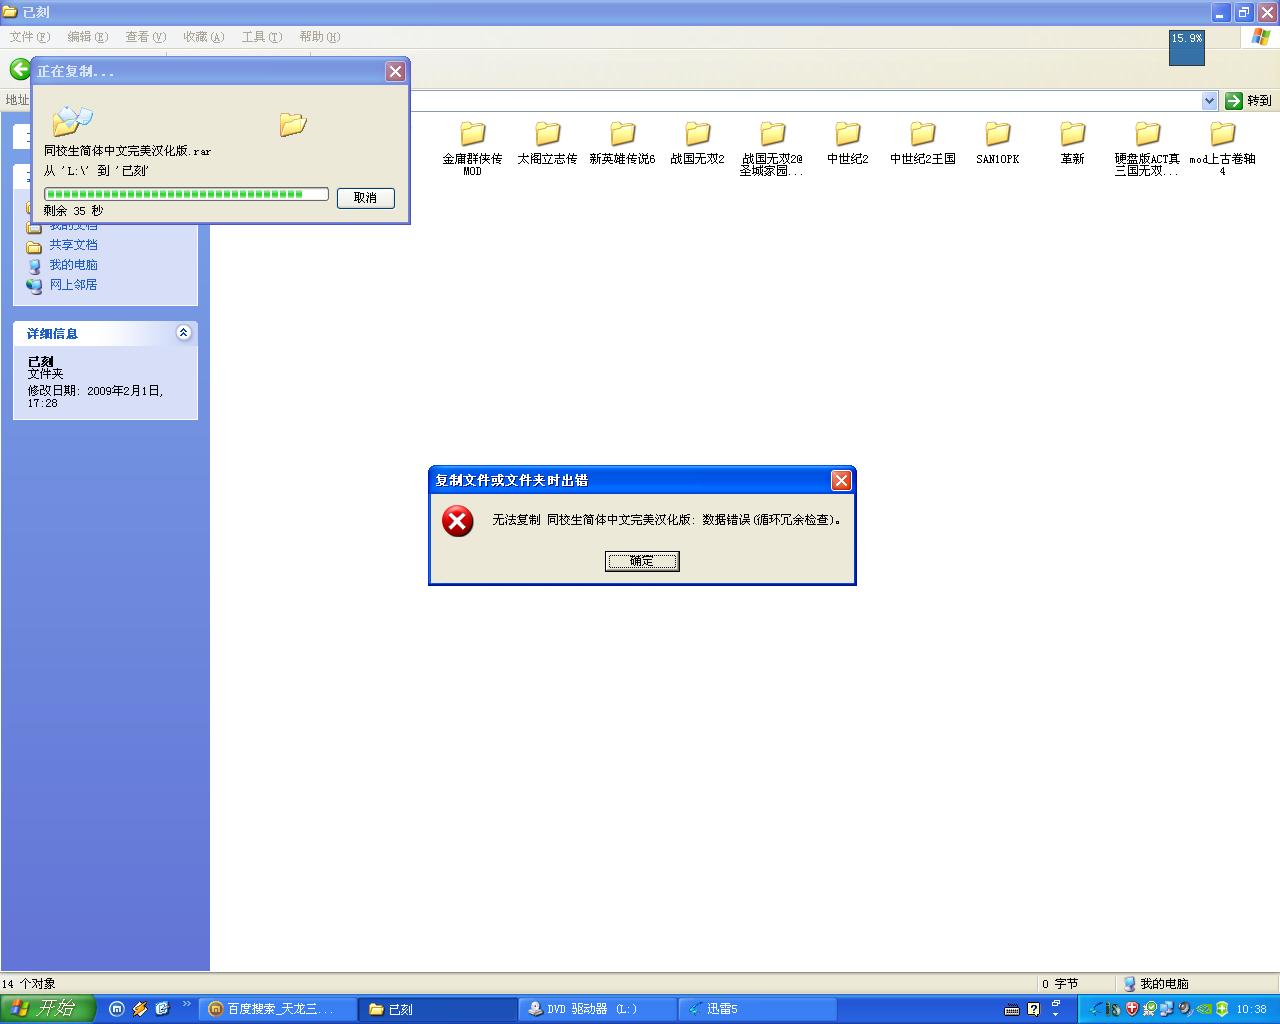Cancel the copy with 取消 button
This screenshot has height=1024, width=1280.
click(x=365, y=198)
